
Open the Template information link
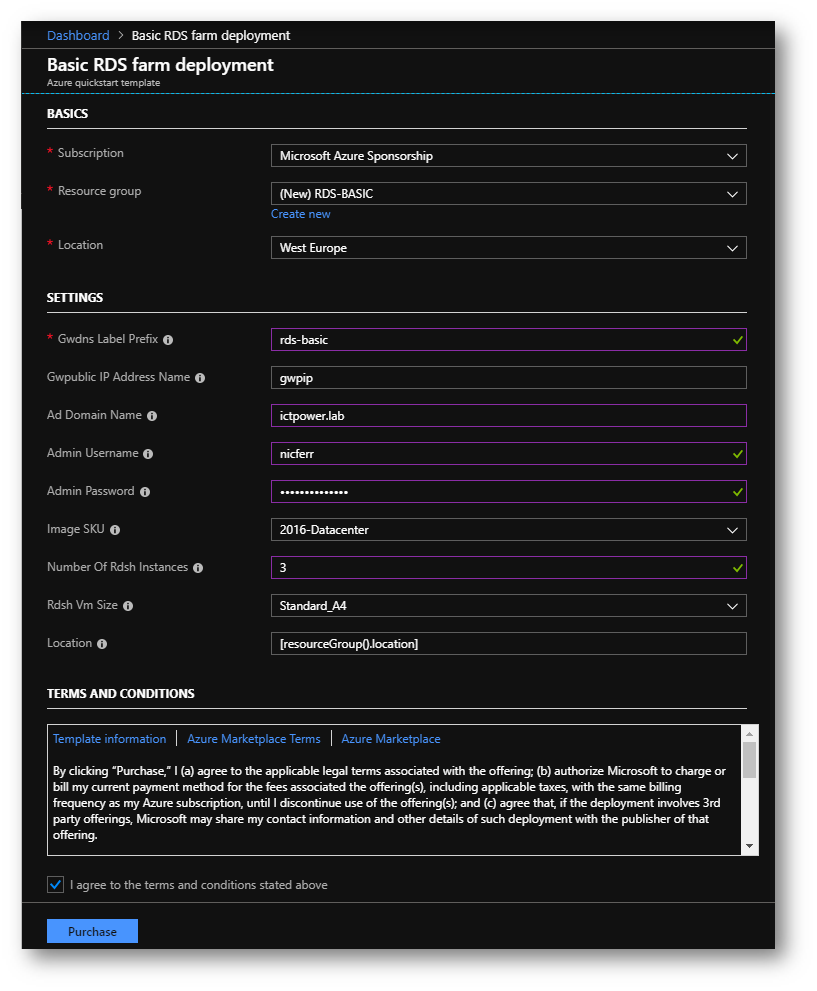109,739
